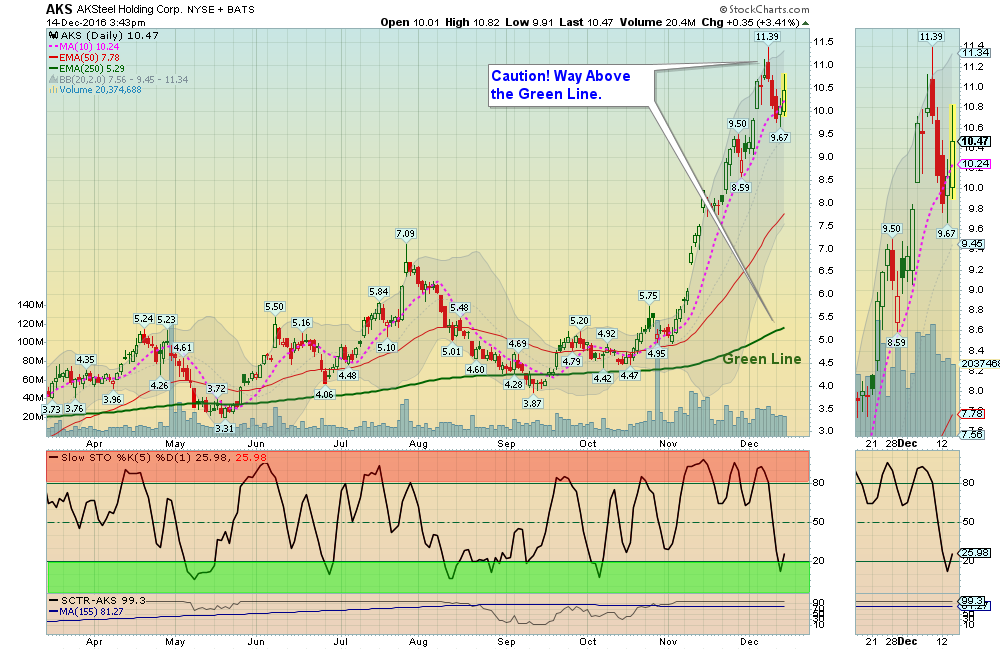Click the 5.50 June peak price label

274,307
